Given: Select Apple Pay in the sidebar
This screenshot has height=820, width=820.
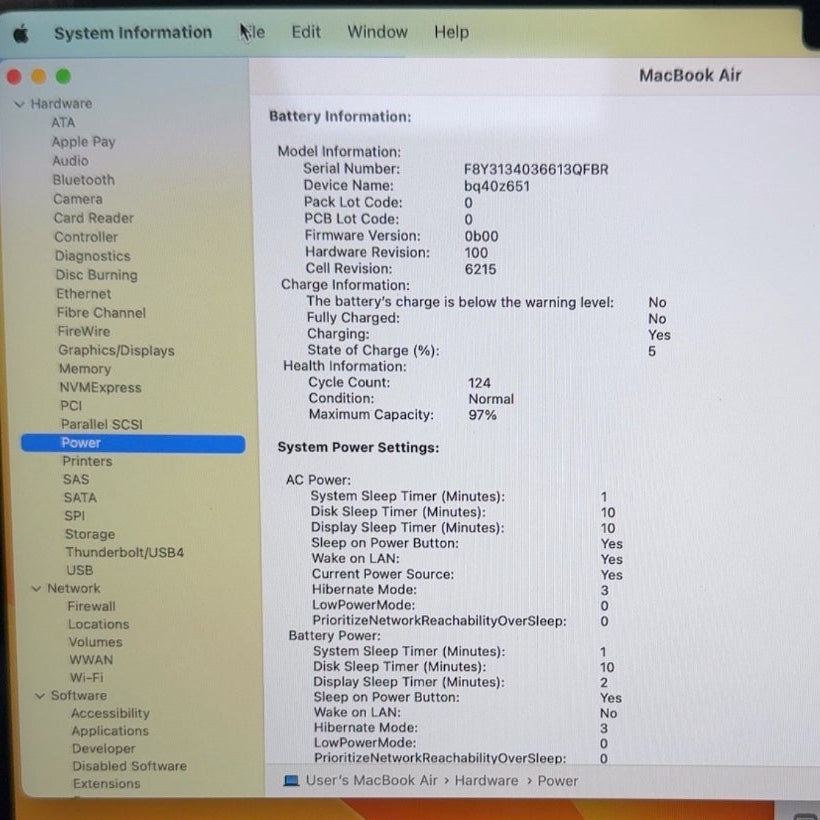Looking at the screenshot, I should (x=83, y=142).
